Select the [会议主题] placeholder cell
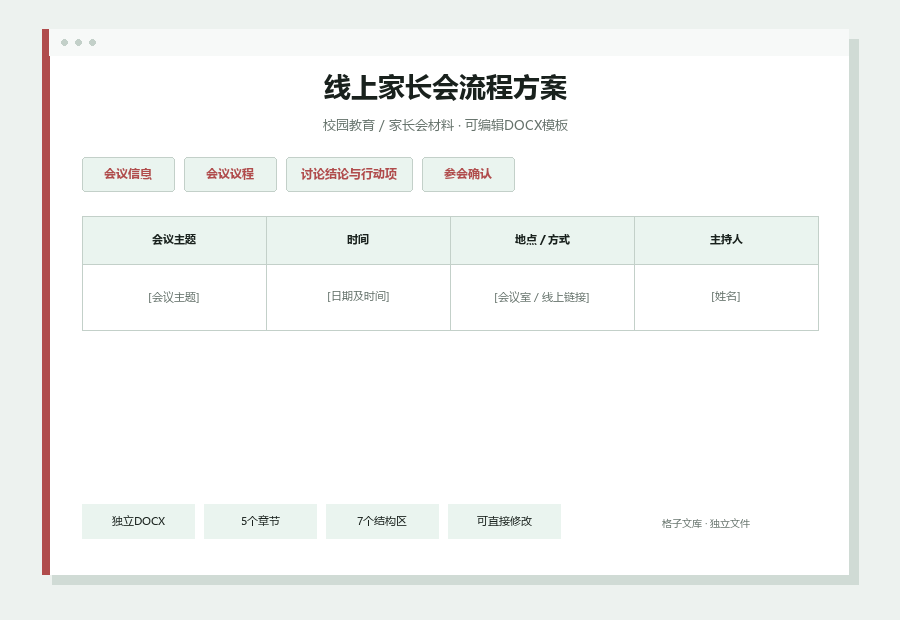Screen dimensions: 900x620 click(x=174, y=297)
